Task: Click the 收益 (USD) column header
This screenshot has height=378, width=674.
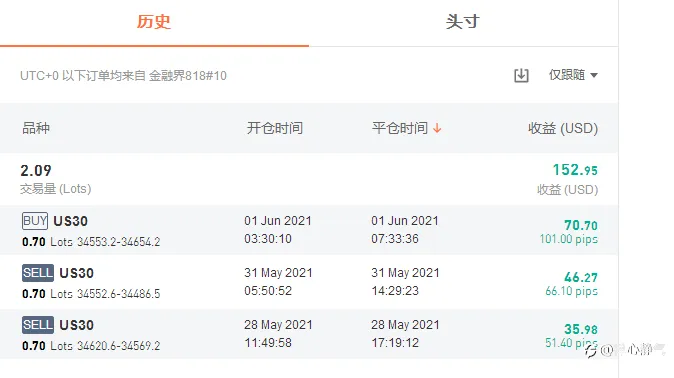Action: [563, 128]
